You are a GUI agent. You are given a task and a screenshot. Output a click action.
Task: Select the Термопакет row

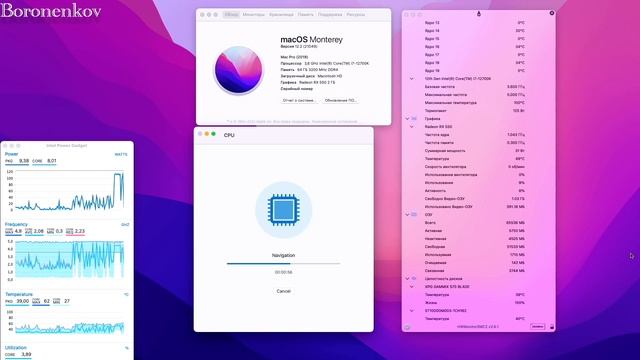[475, 111]
